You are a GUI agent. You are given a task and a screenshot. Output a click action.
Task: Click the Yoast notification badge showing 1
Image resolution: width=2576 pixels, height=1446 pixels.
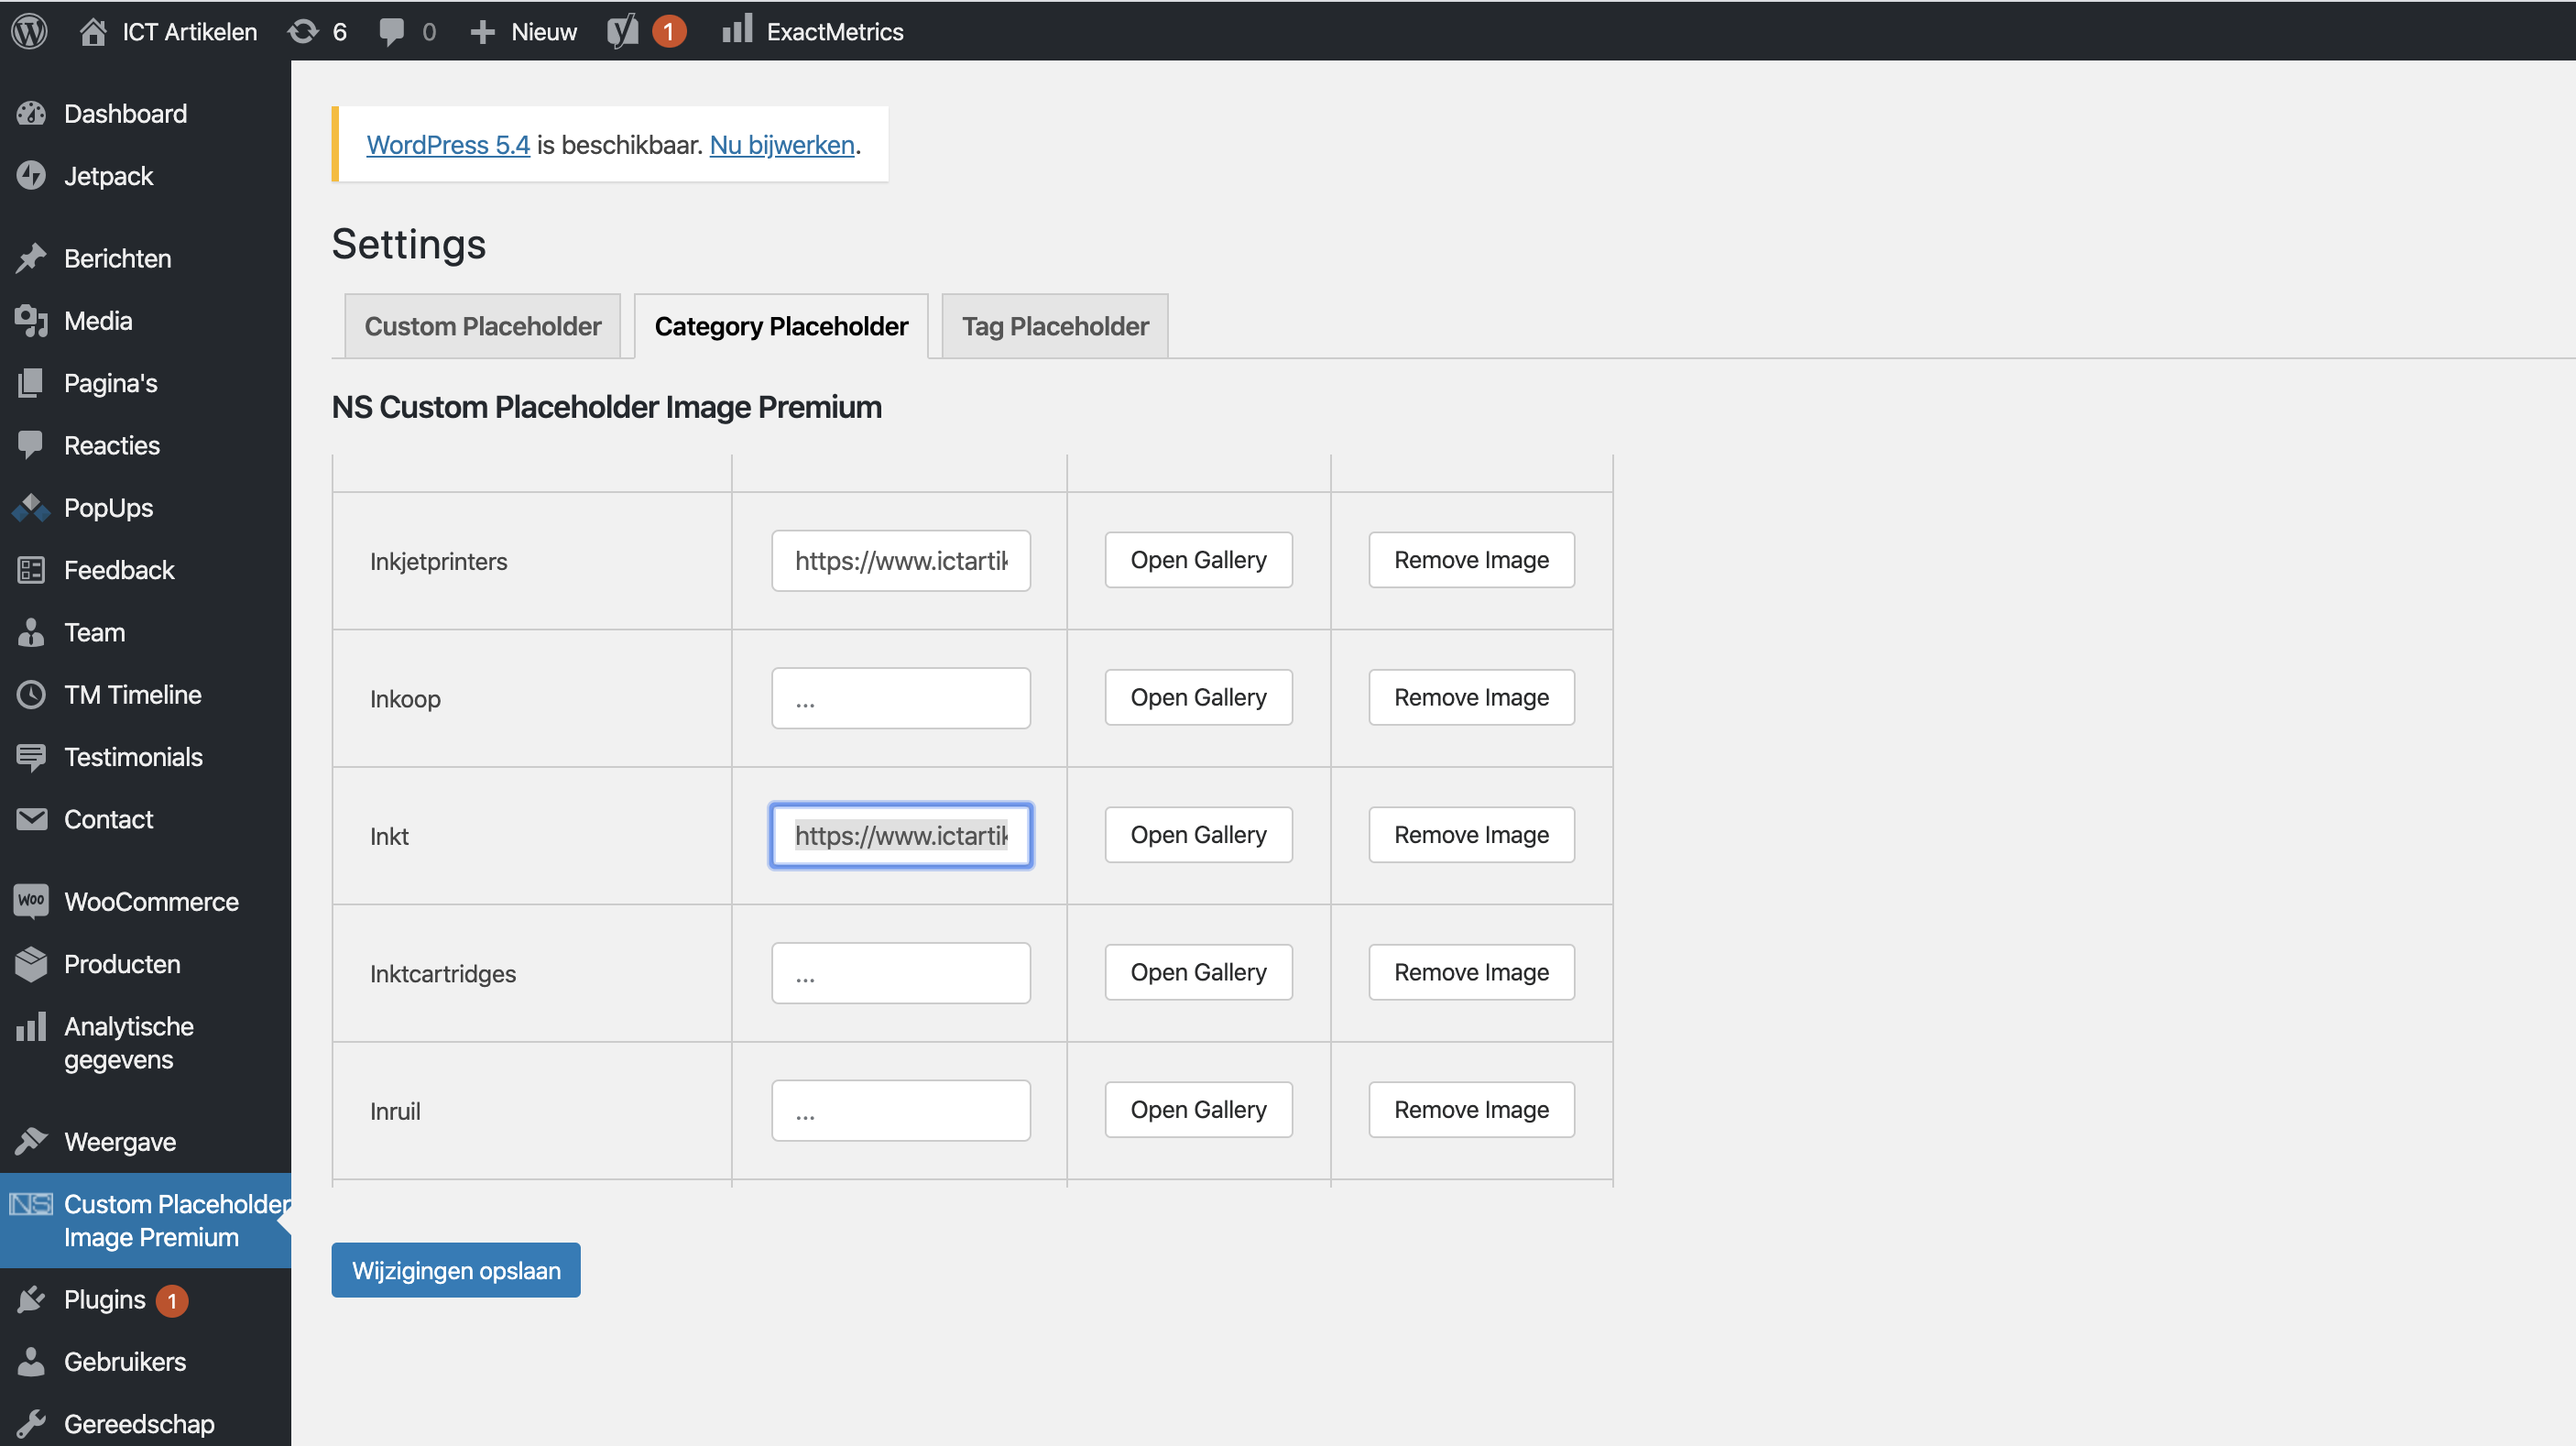click(x=669, y=32)
